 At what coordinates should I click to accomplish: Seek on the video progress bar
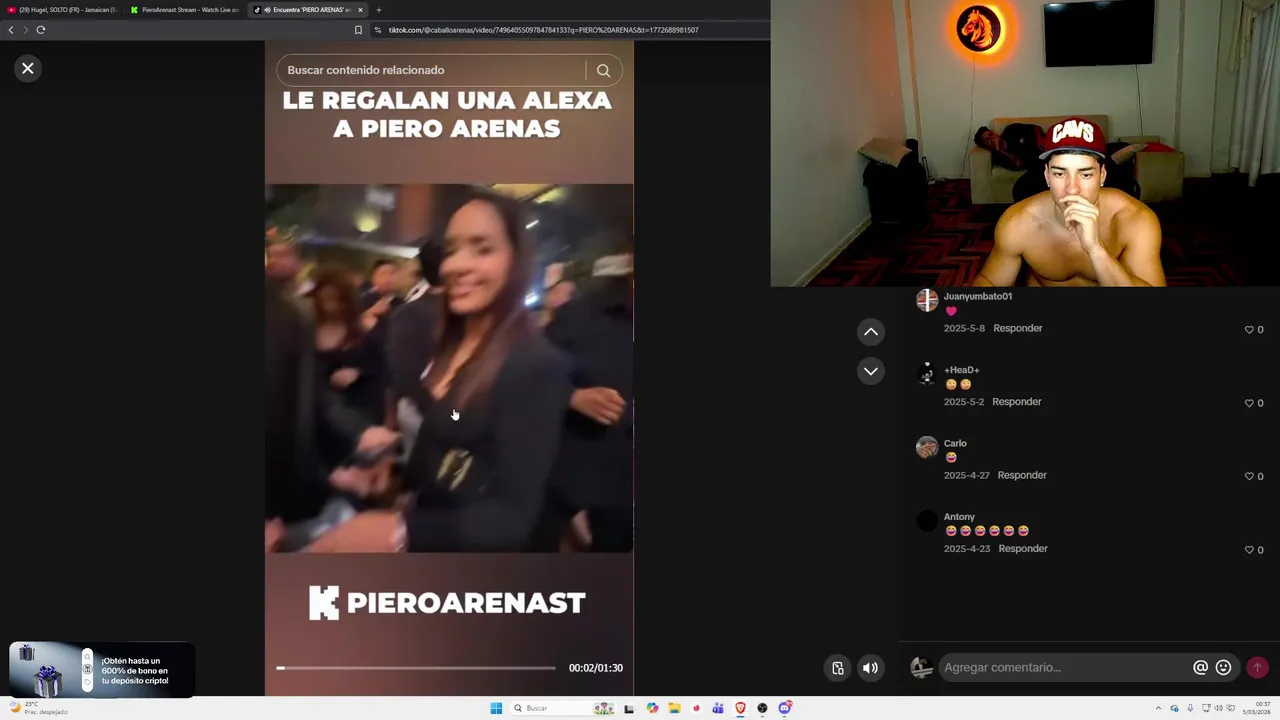point(416,668)
